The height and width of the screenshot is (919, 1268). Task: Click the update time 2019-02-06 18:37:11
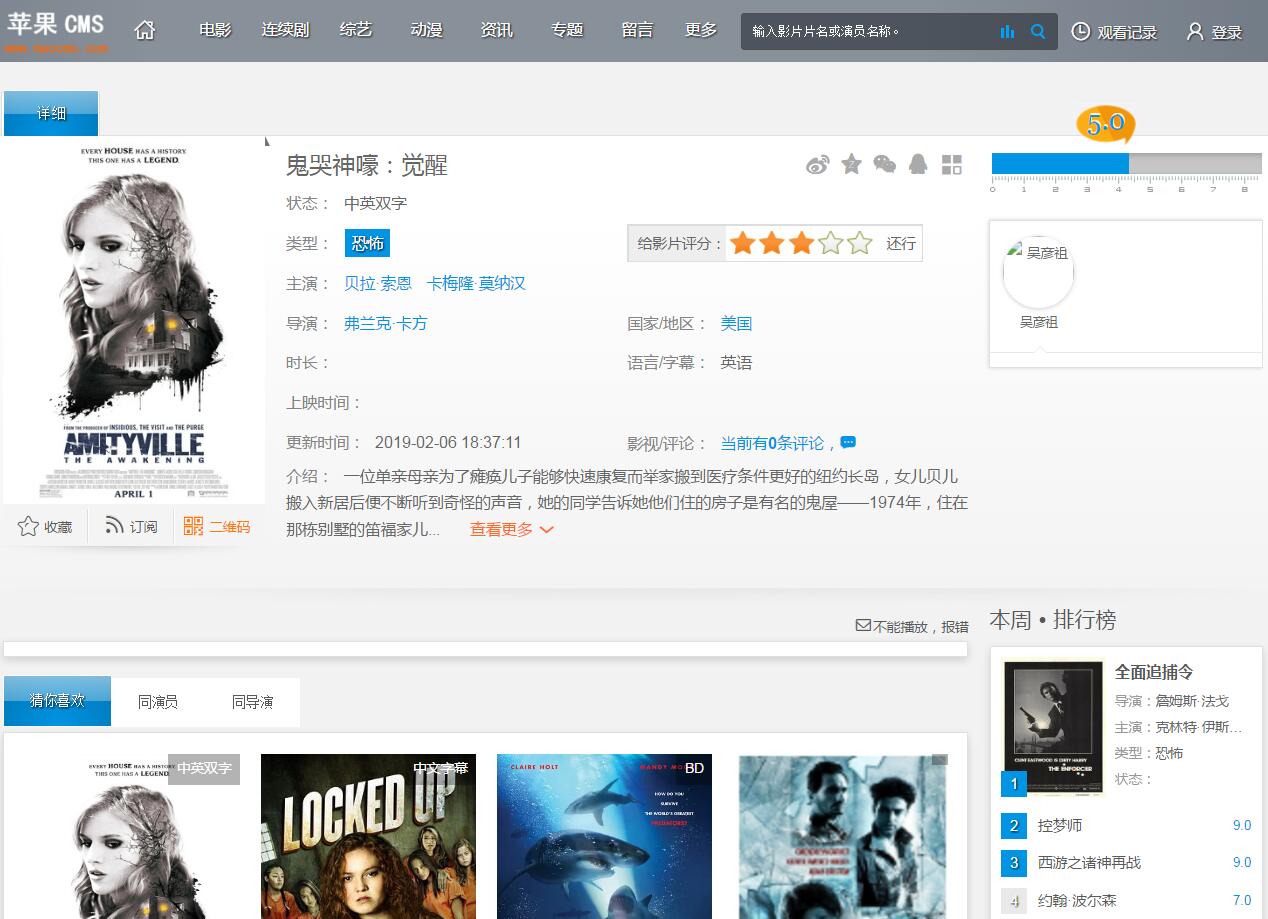pyautogui.click(x=448, y=442)
